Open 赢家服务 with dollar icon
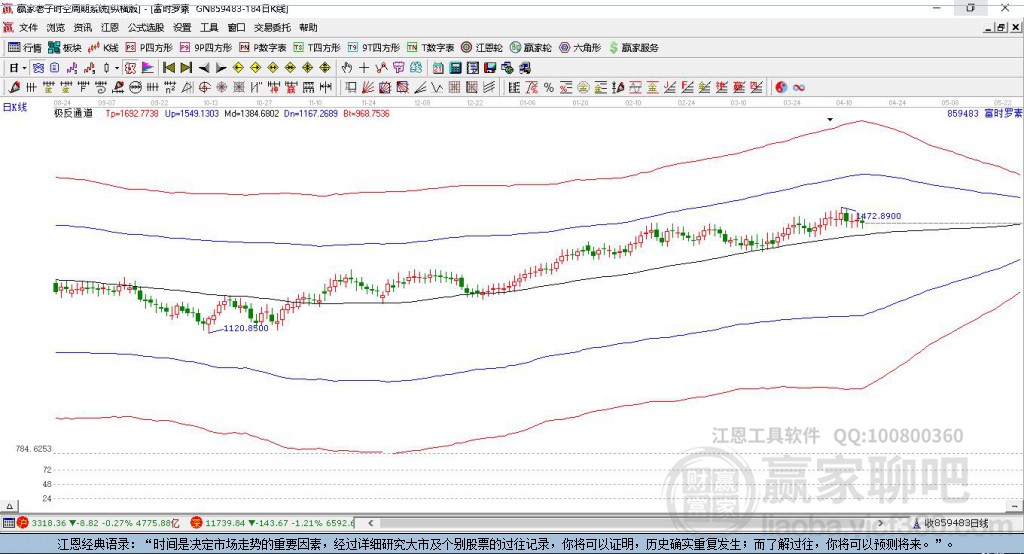The image size is (1024, 554). [633, 48]
